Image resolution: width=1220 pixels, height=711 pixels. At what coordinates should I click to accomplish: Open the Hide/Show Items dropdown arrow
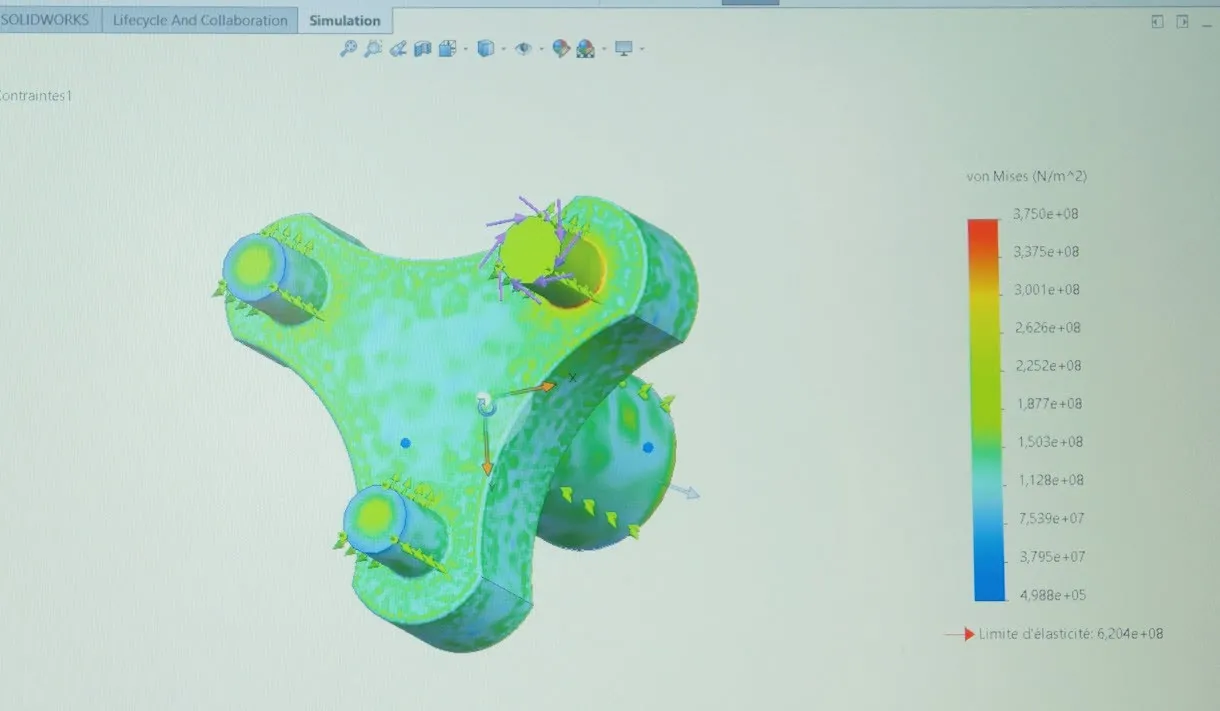541,49
